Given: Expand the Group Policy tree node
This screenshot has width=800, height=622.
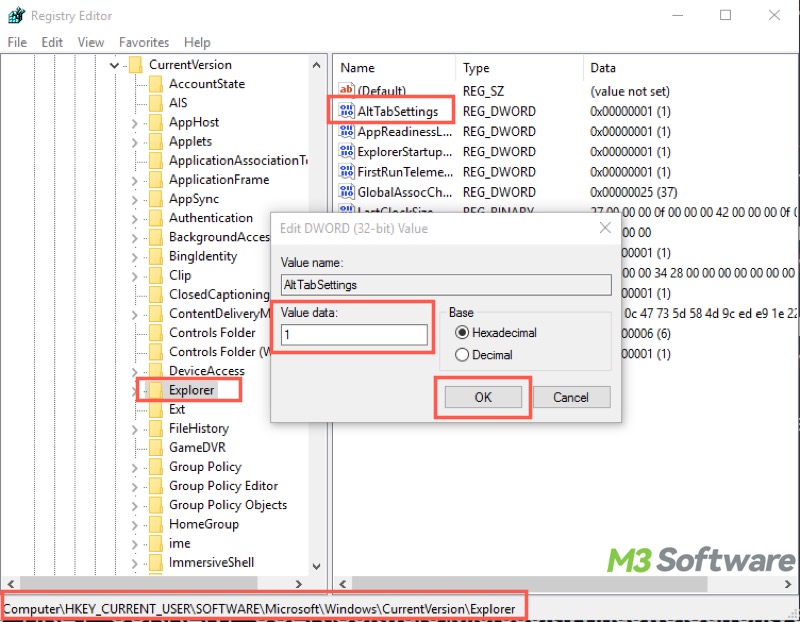Looking at the screenshot, I should click(134, 467).
